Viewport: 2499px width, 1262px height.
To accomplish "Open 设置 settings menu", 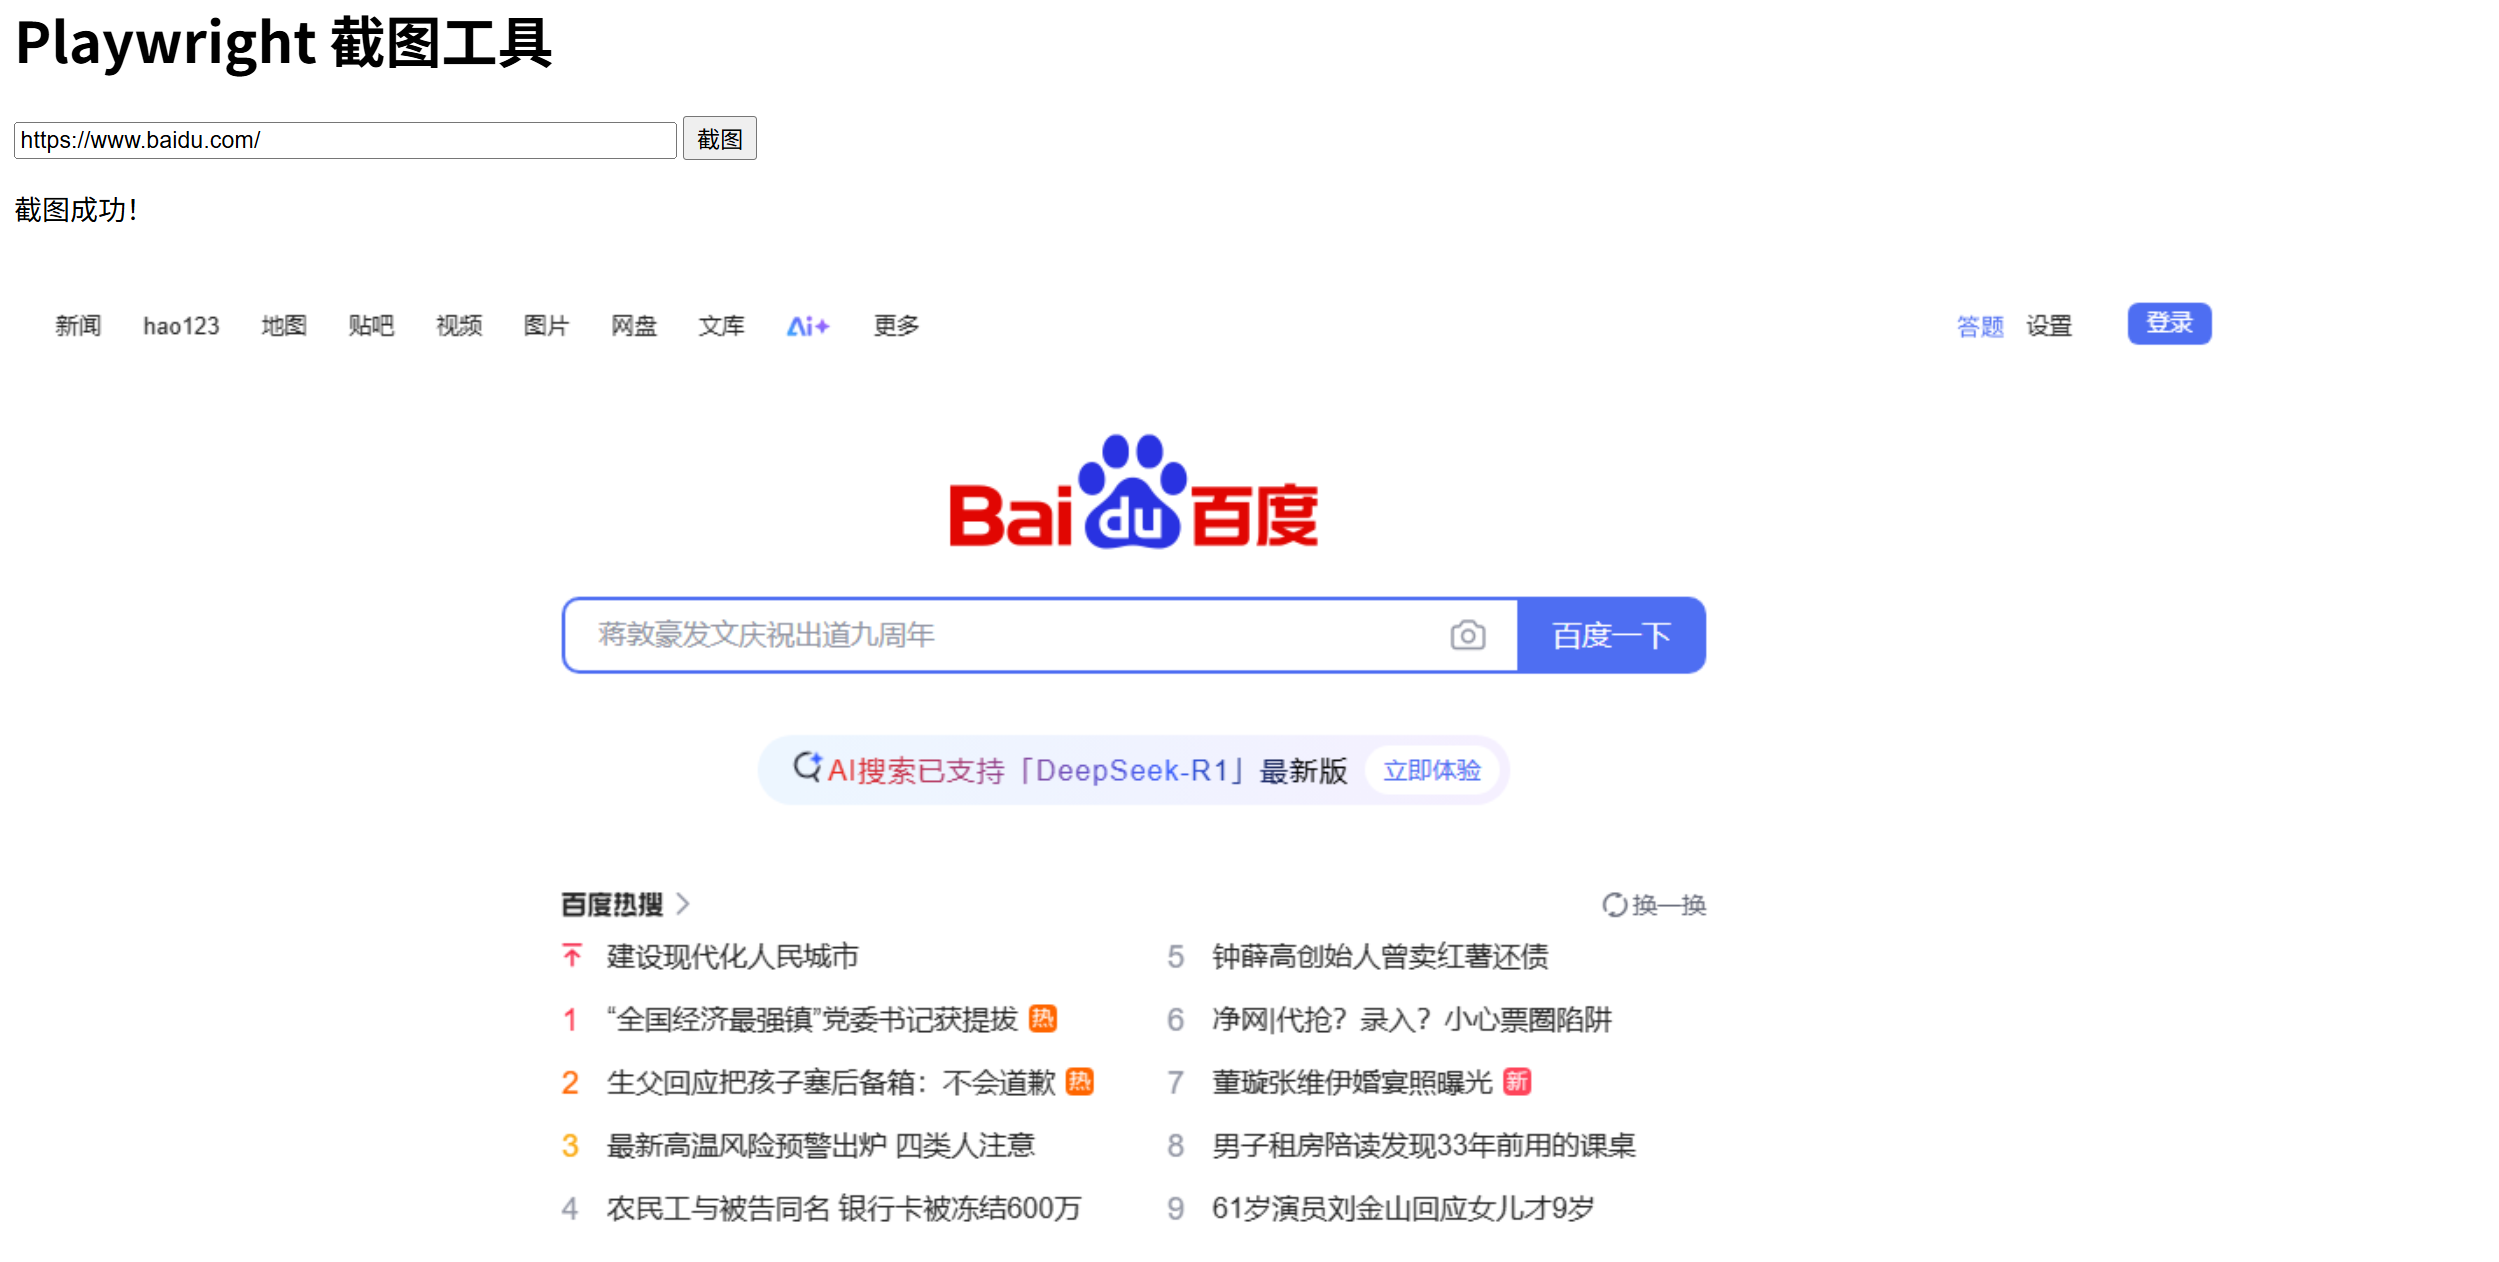I will tap(2047, 325).
